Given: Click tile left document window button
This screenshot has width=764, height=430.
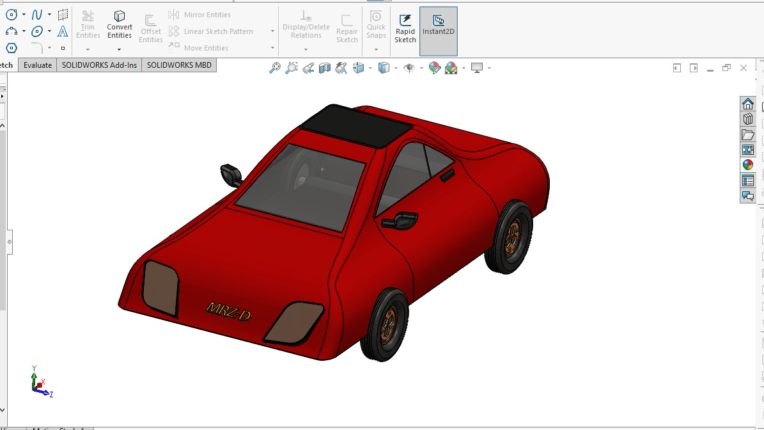Looking at the screenshot, I should coord(677,68).
